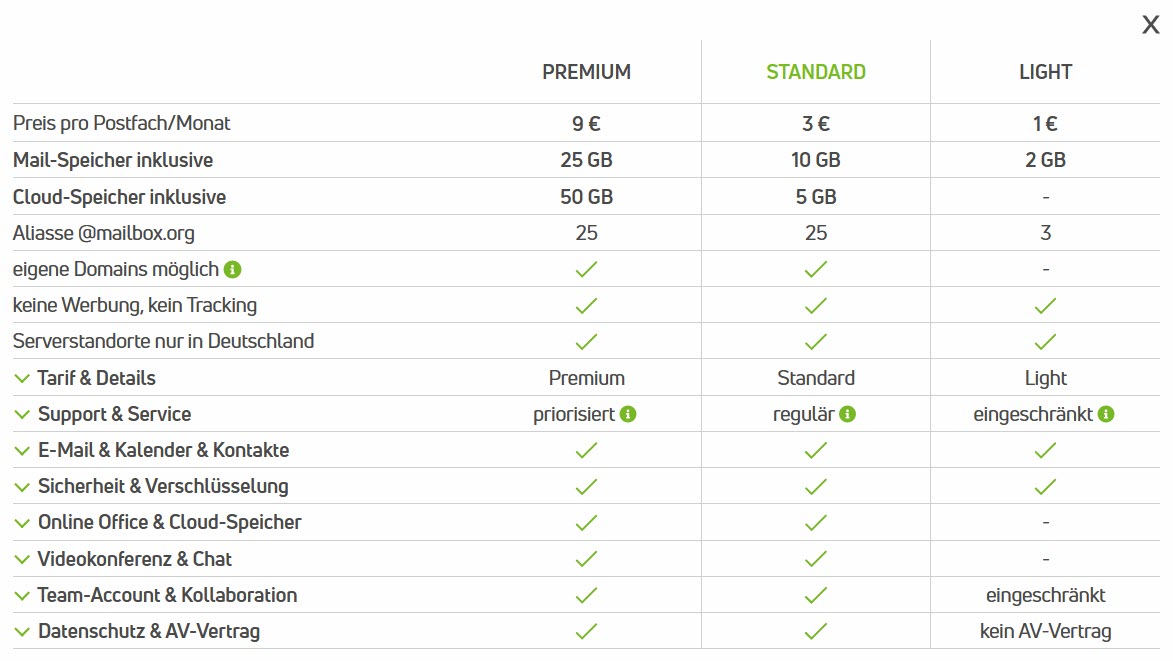
Task: Select the LIGHT plan column header
Action: coord(1045,72)
